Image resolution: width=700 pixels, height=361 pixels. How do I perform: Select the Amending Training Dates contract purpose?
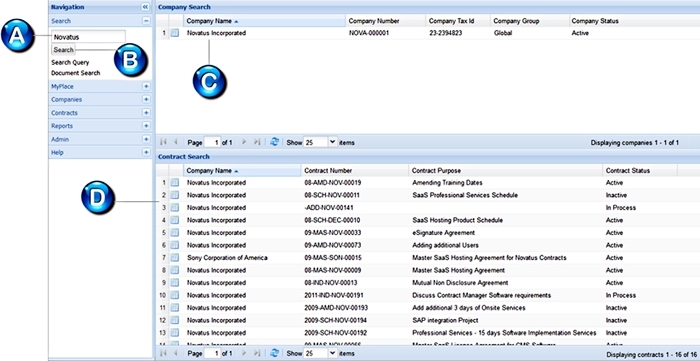point(447,183)
